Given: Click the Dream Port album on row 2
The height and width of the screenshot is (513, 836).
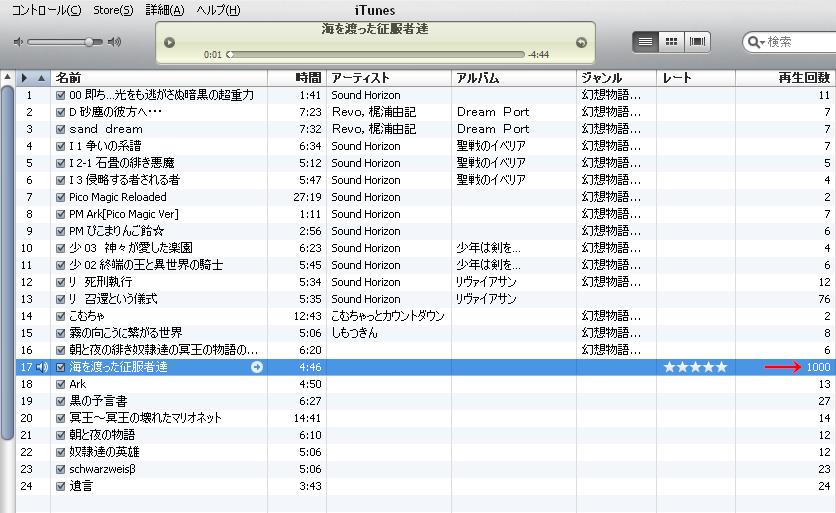Looking at the screenshot, I should [x=493, y=112].
